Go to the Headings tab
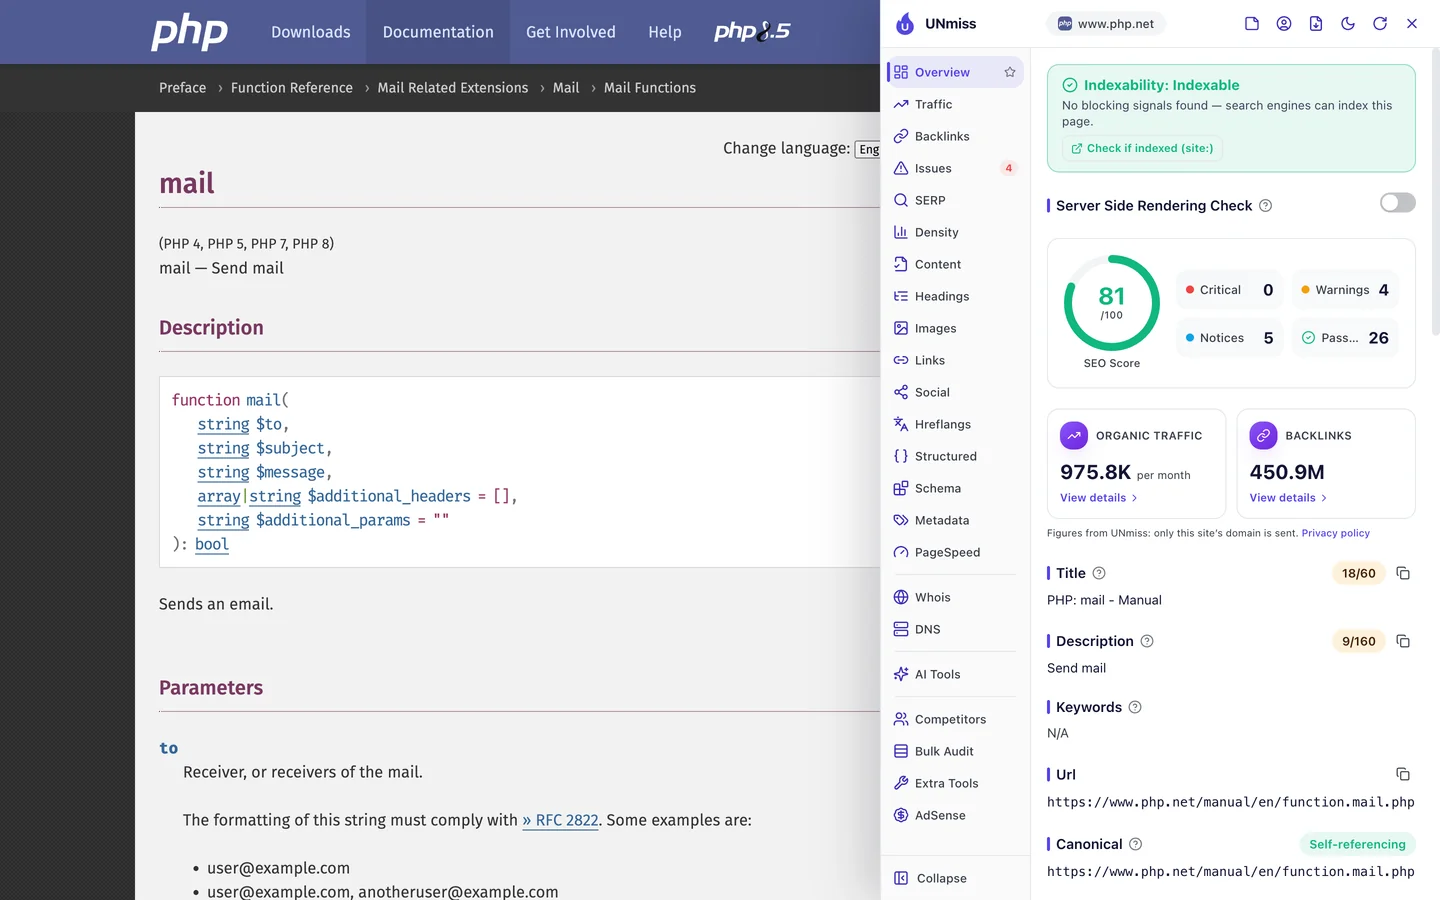 coord(955,296)
